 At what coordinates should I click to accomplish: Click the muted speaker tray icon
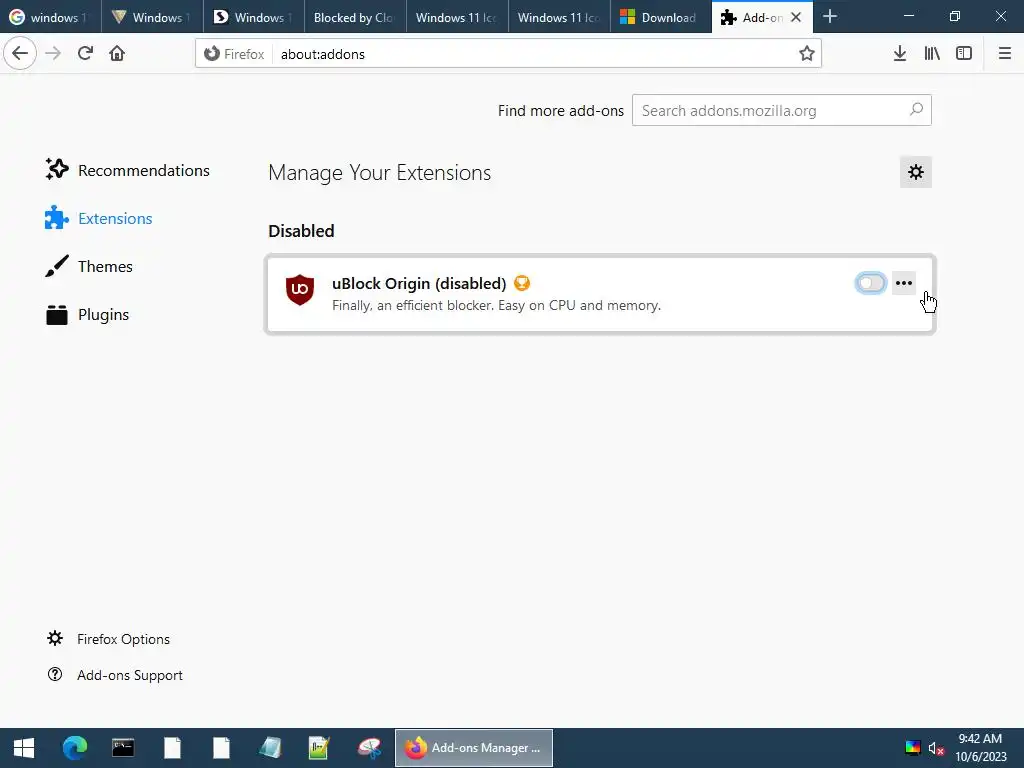[x=936, y=748]
